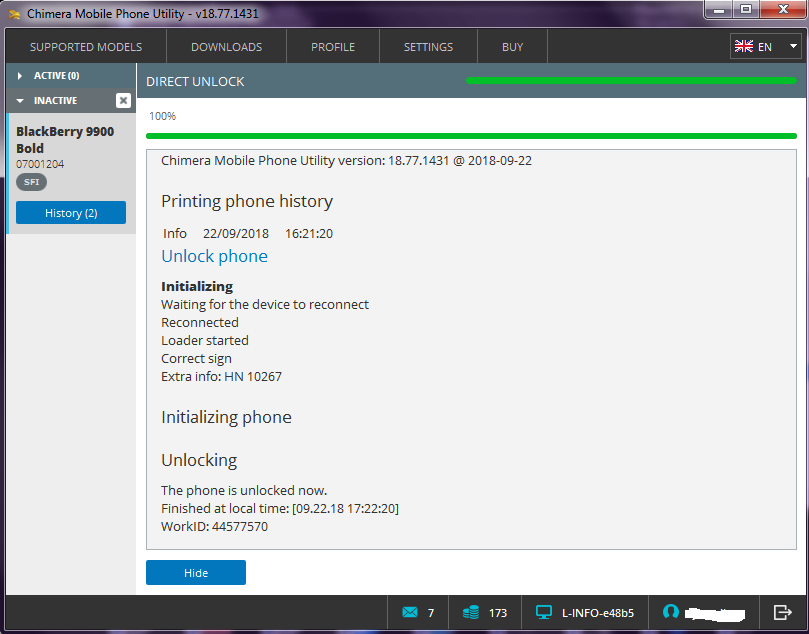Click the user account headset icon
Viewport: 809px width, 634px height.
(x=670, y=612)
